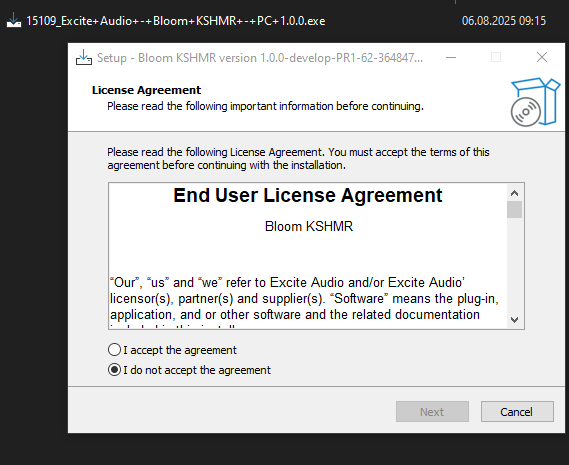Select 'I do not accept the agreement'
569x465 pixels.
(x=189, y=370)
